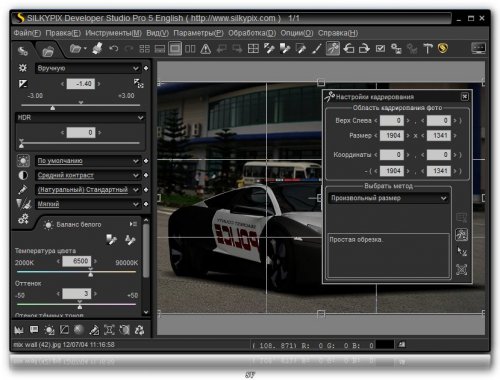Image resolution: width=500 pixels, height=380 pixels.
Task: Click the exposure bias value field -1.40
Action: tap(81, 84)
